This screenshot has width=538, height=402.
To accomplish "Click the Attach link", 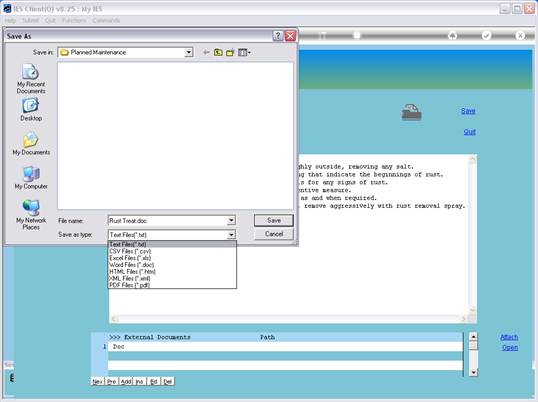I will [509, 337].
